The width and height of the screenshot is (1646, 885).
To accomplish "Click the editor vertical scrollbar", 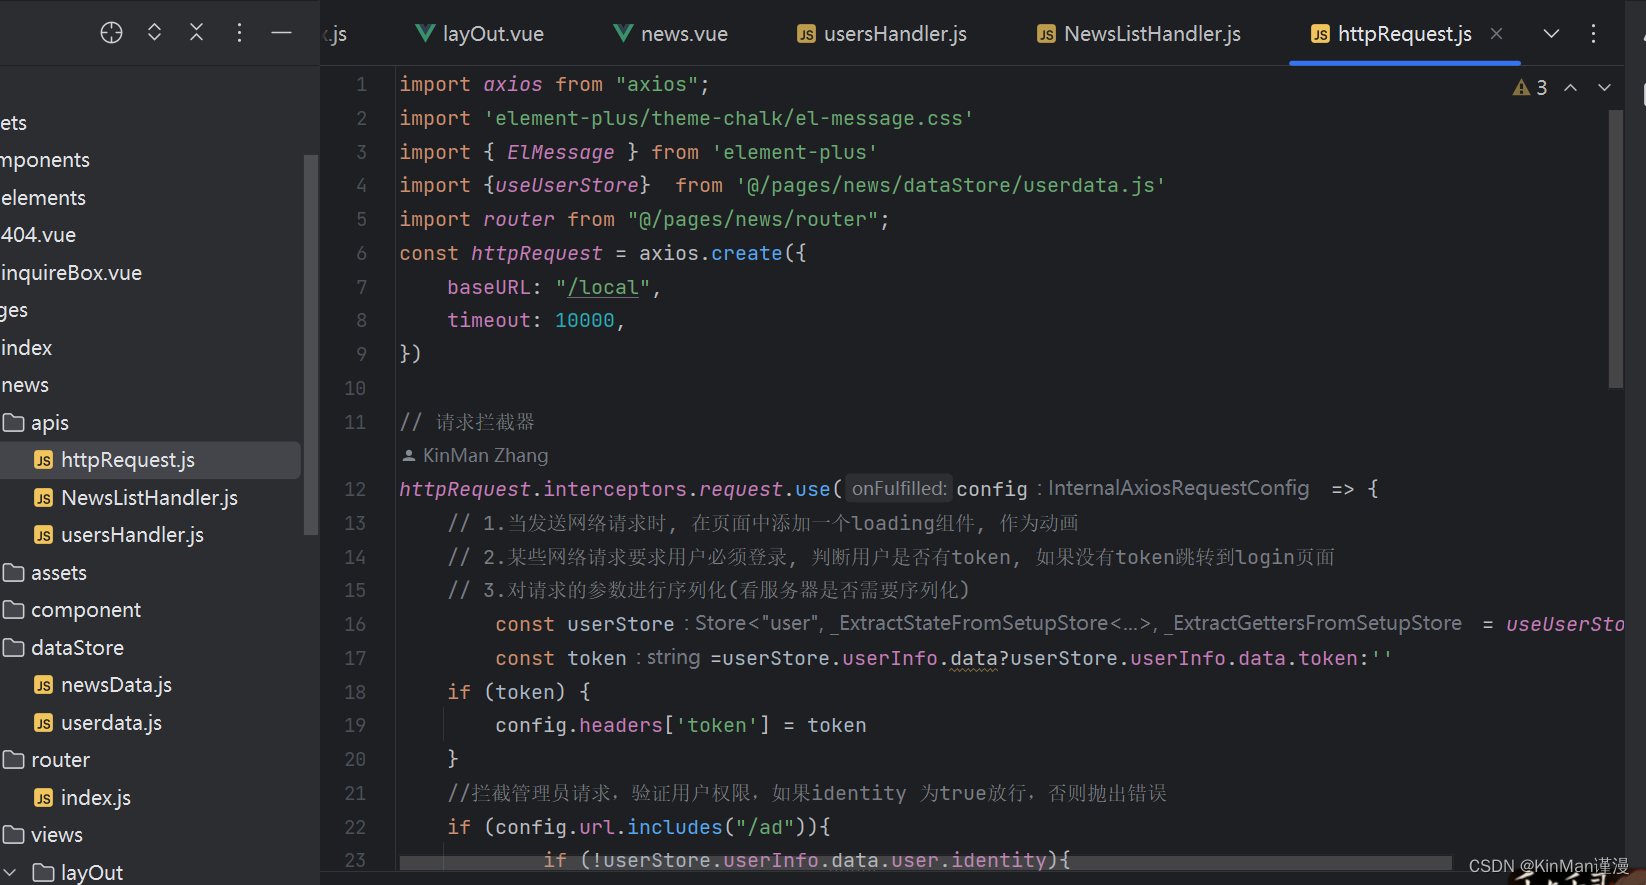I will (1615, 249).
